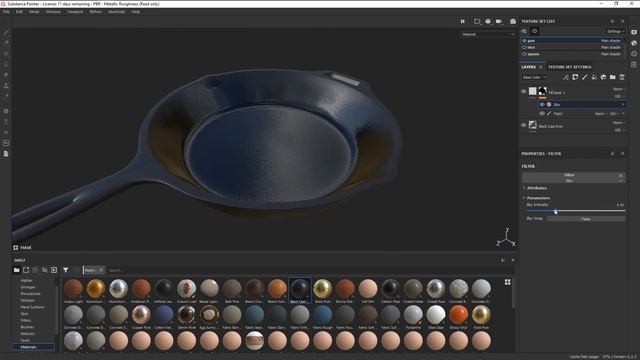
Task: Select the Projection tool in left toolbar
Action: point(6,53)
